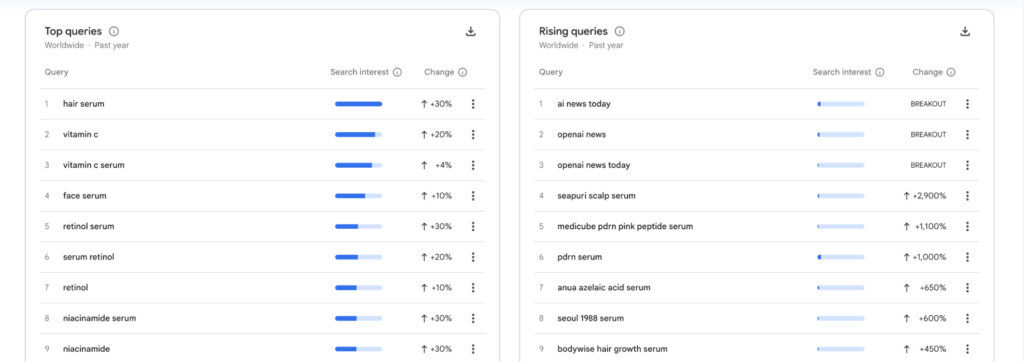This screenshot has width=1024, height=362.
Task: Open info icon beside Top queries title
Action: point(114,31)
